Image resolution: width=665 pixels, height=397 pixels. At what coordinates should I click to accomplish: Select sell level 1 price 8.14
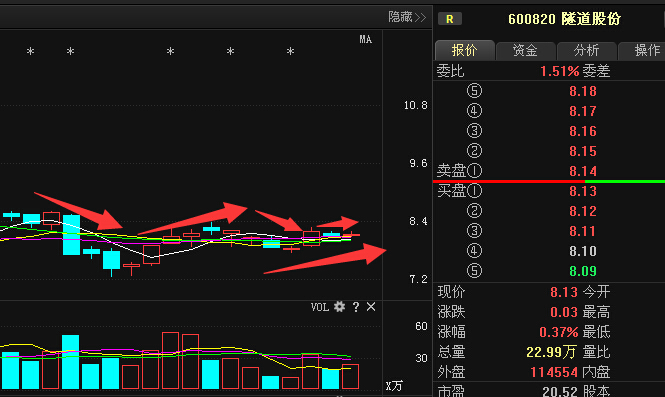click(x=583, y=171)
